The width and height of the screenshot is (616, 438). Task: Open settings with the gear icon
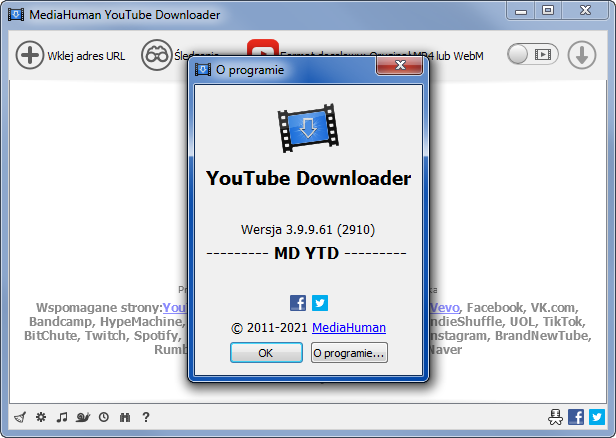[41, 417]
